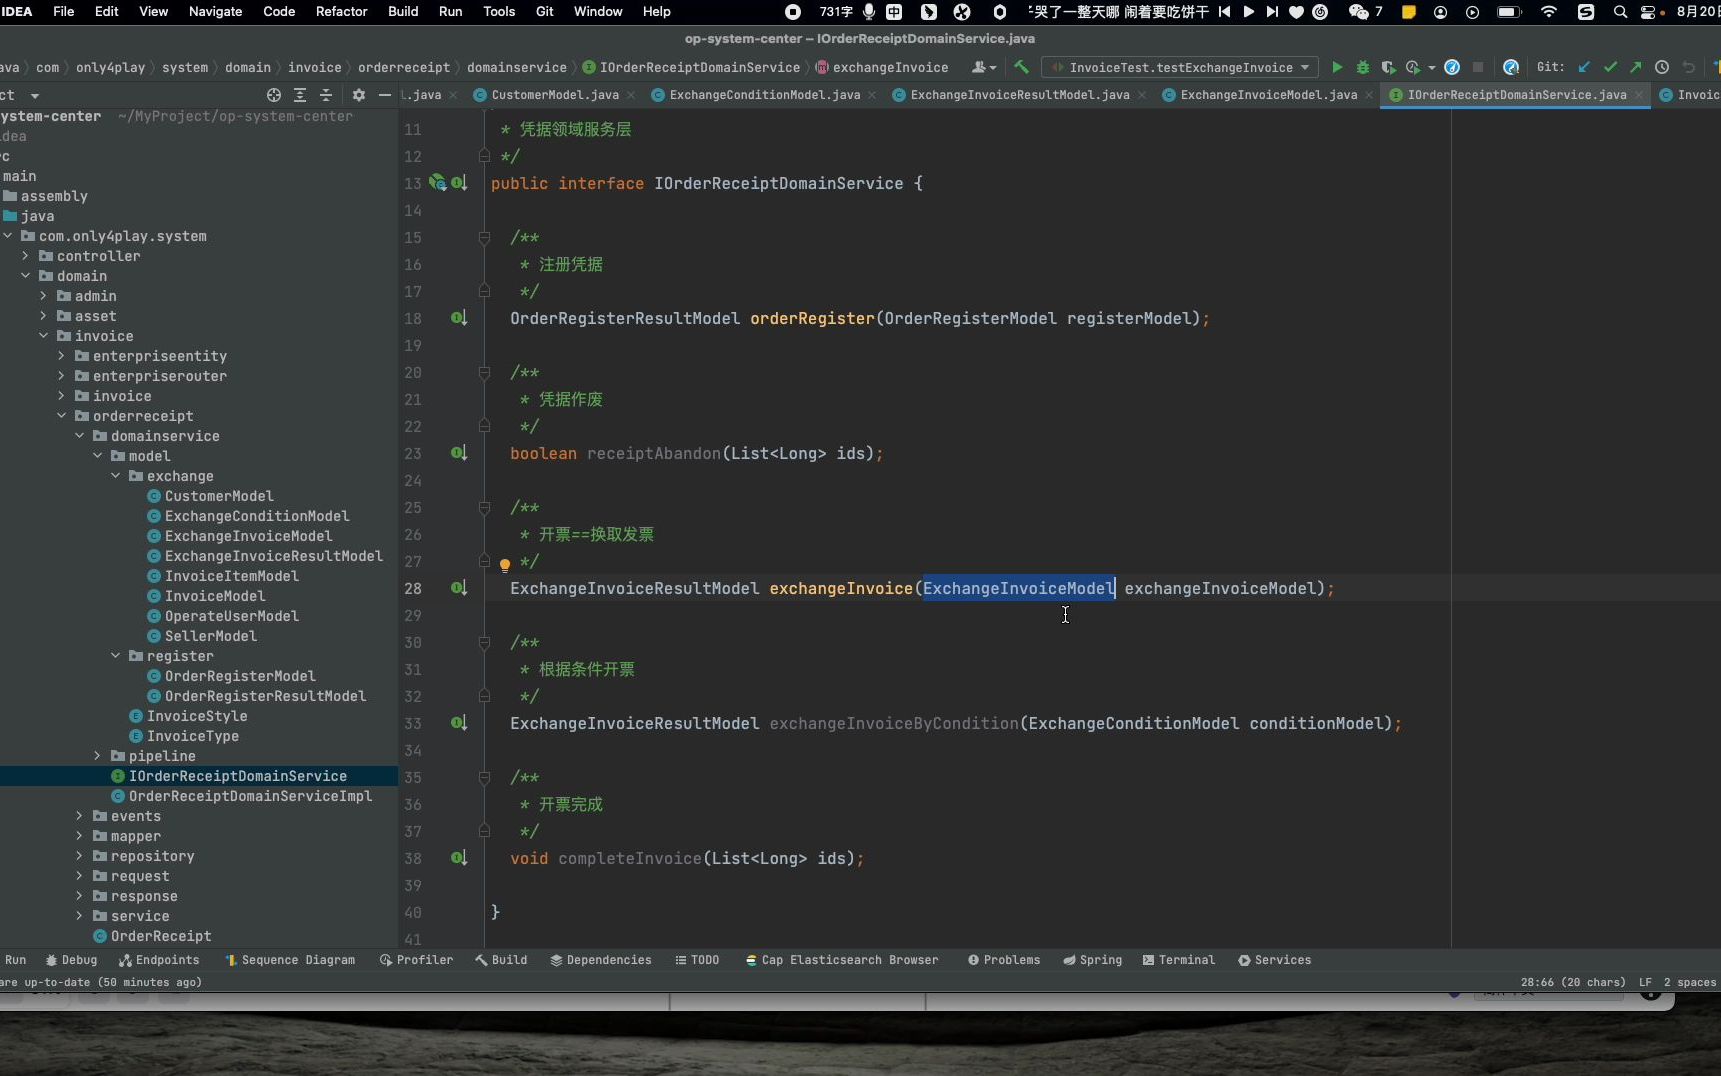Open the Tools menu
Viewport: 1721px width, 1076px height.
click(x=499, y=12)
